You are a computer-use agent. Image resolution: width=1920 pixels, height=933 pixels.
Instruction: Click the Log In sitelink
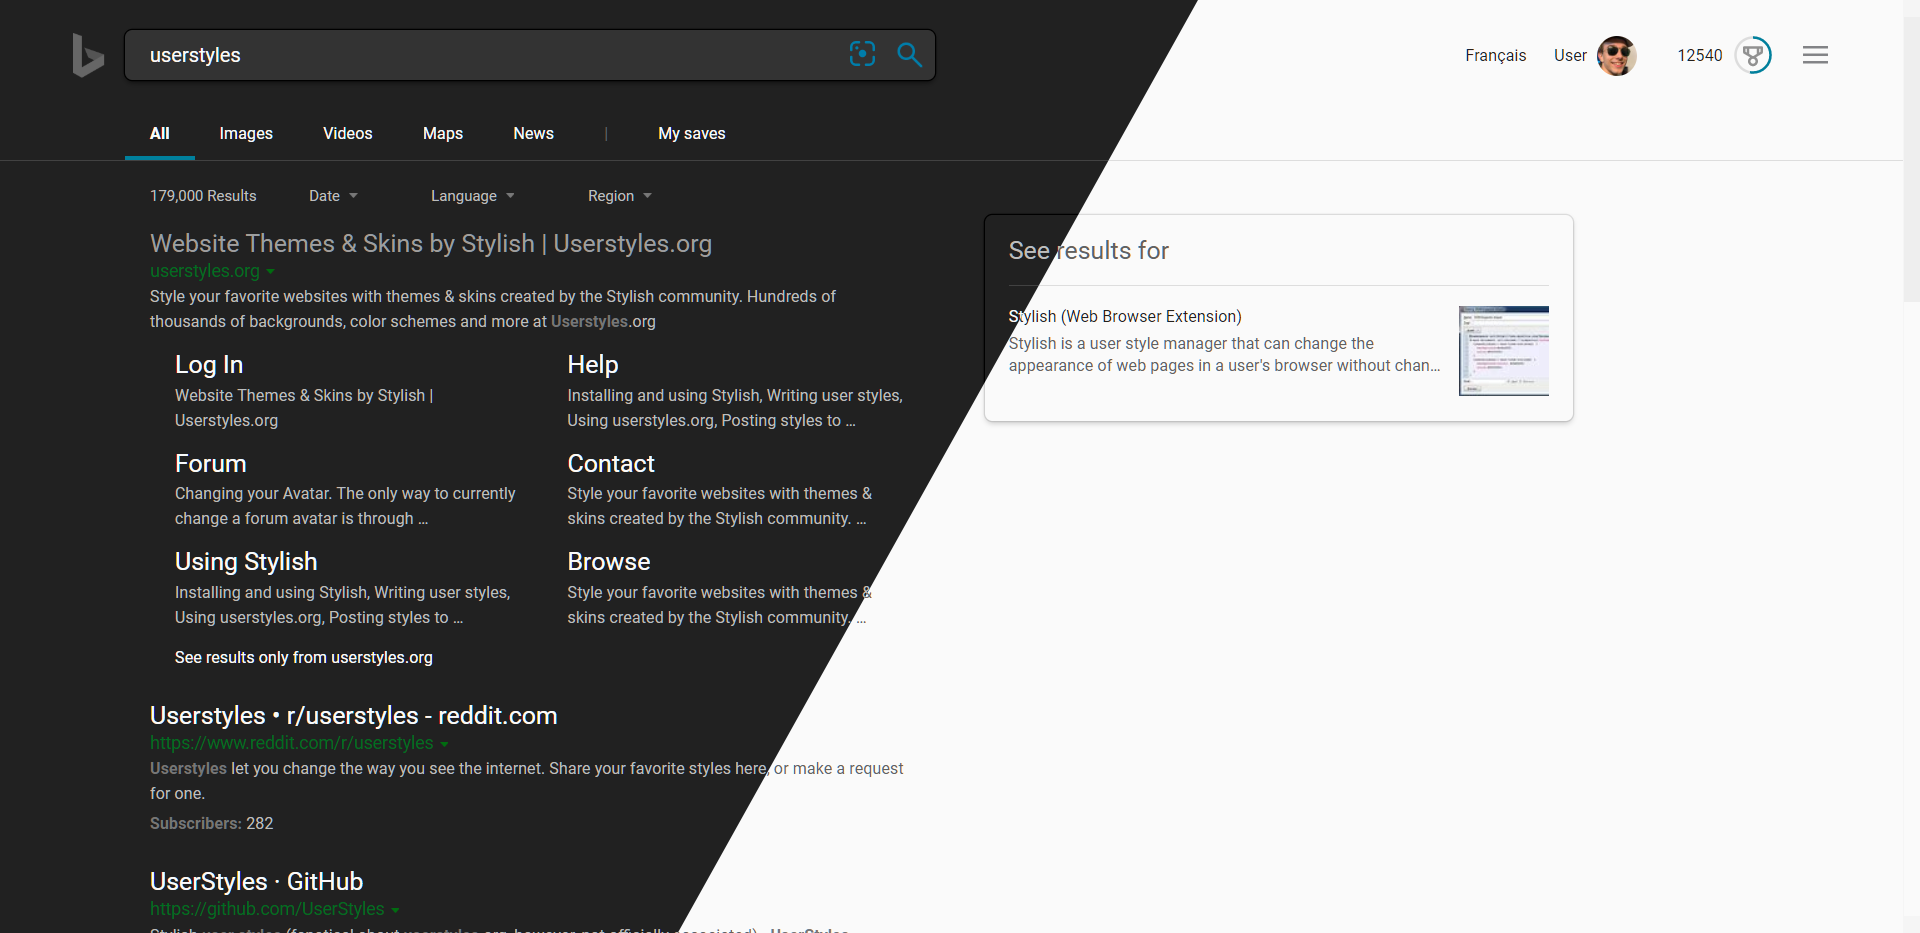click(208, 365)
